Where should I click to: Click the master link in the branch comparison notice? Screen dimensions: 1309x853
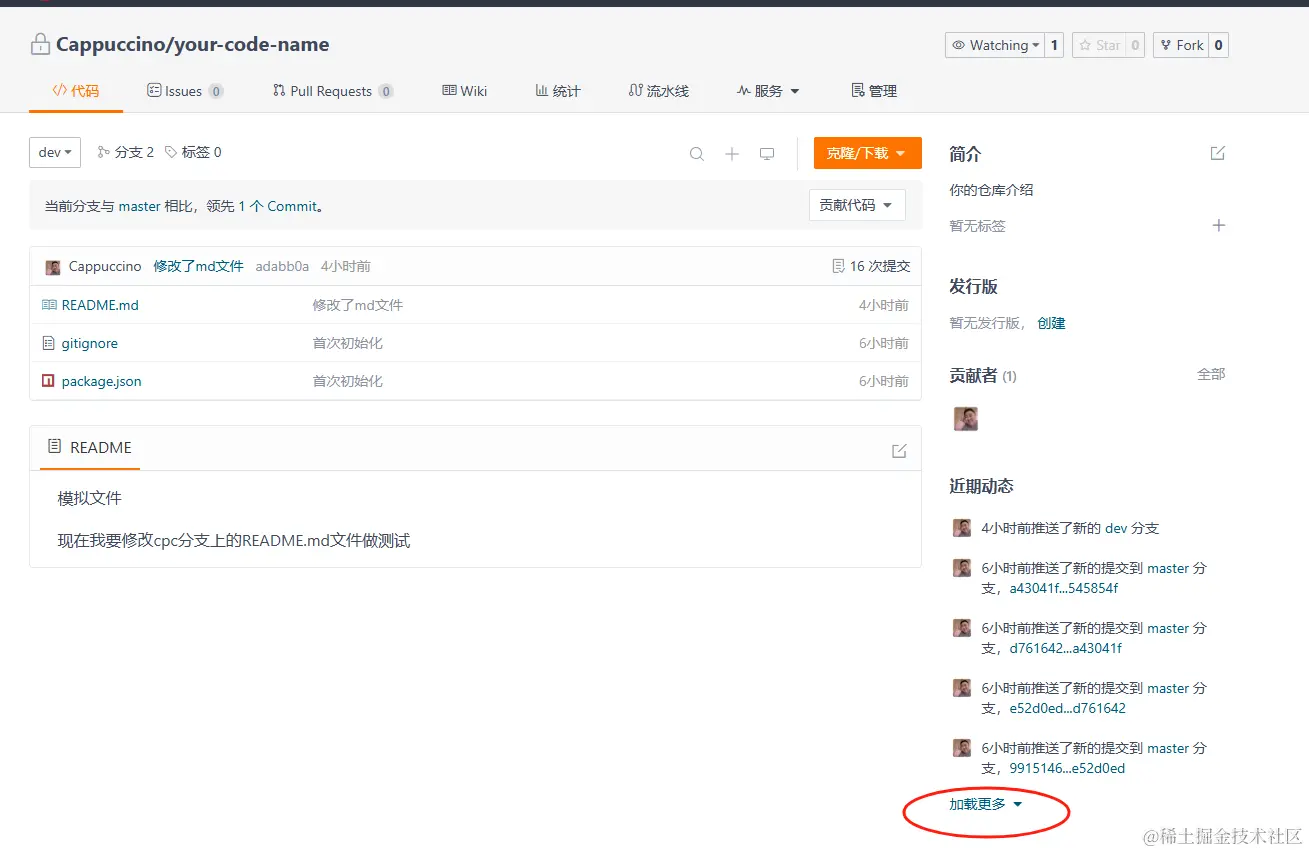(140, 206)
